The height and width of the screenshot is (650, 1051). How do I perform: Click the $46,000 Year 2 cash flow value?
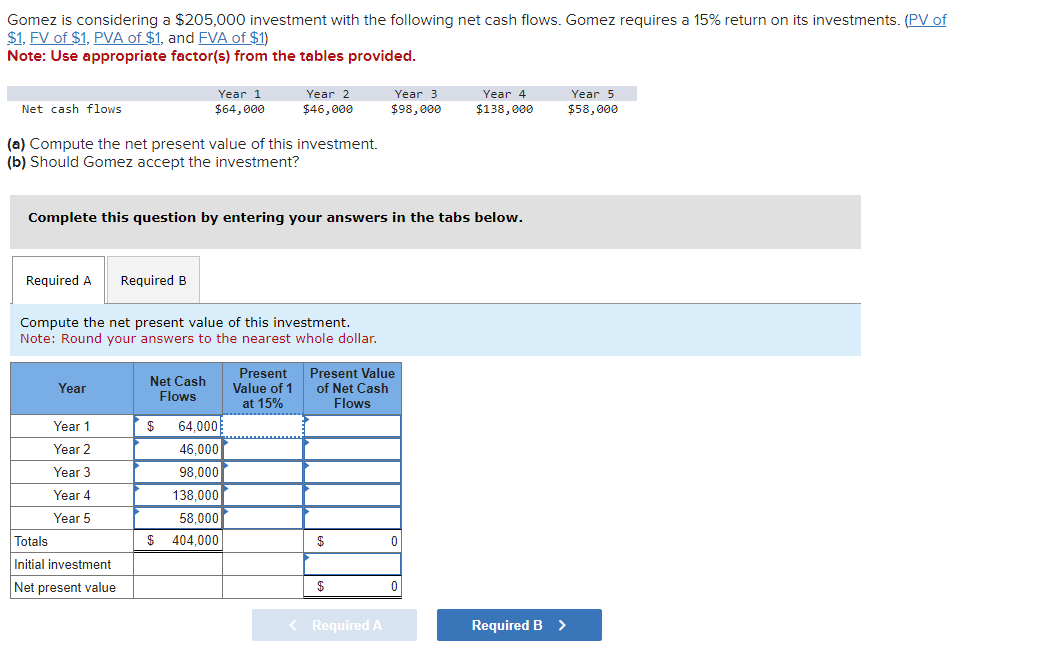(x=328, y=109)
